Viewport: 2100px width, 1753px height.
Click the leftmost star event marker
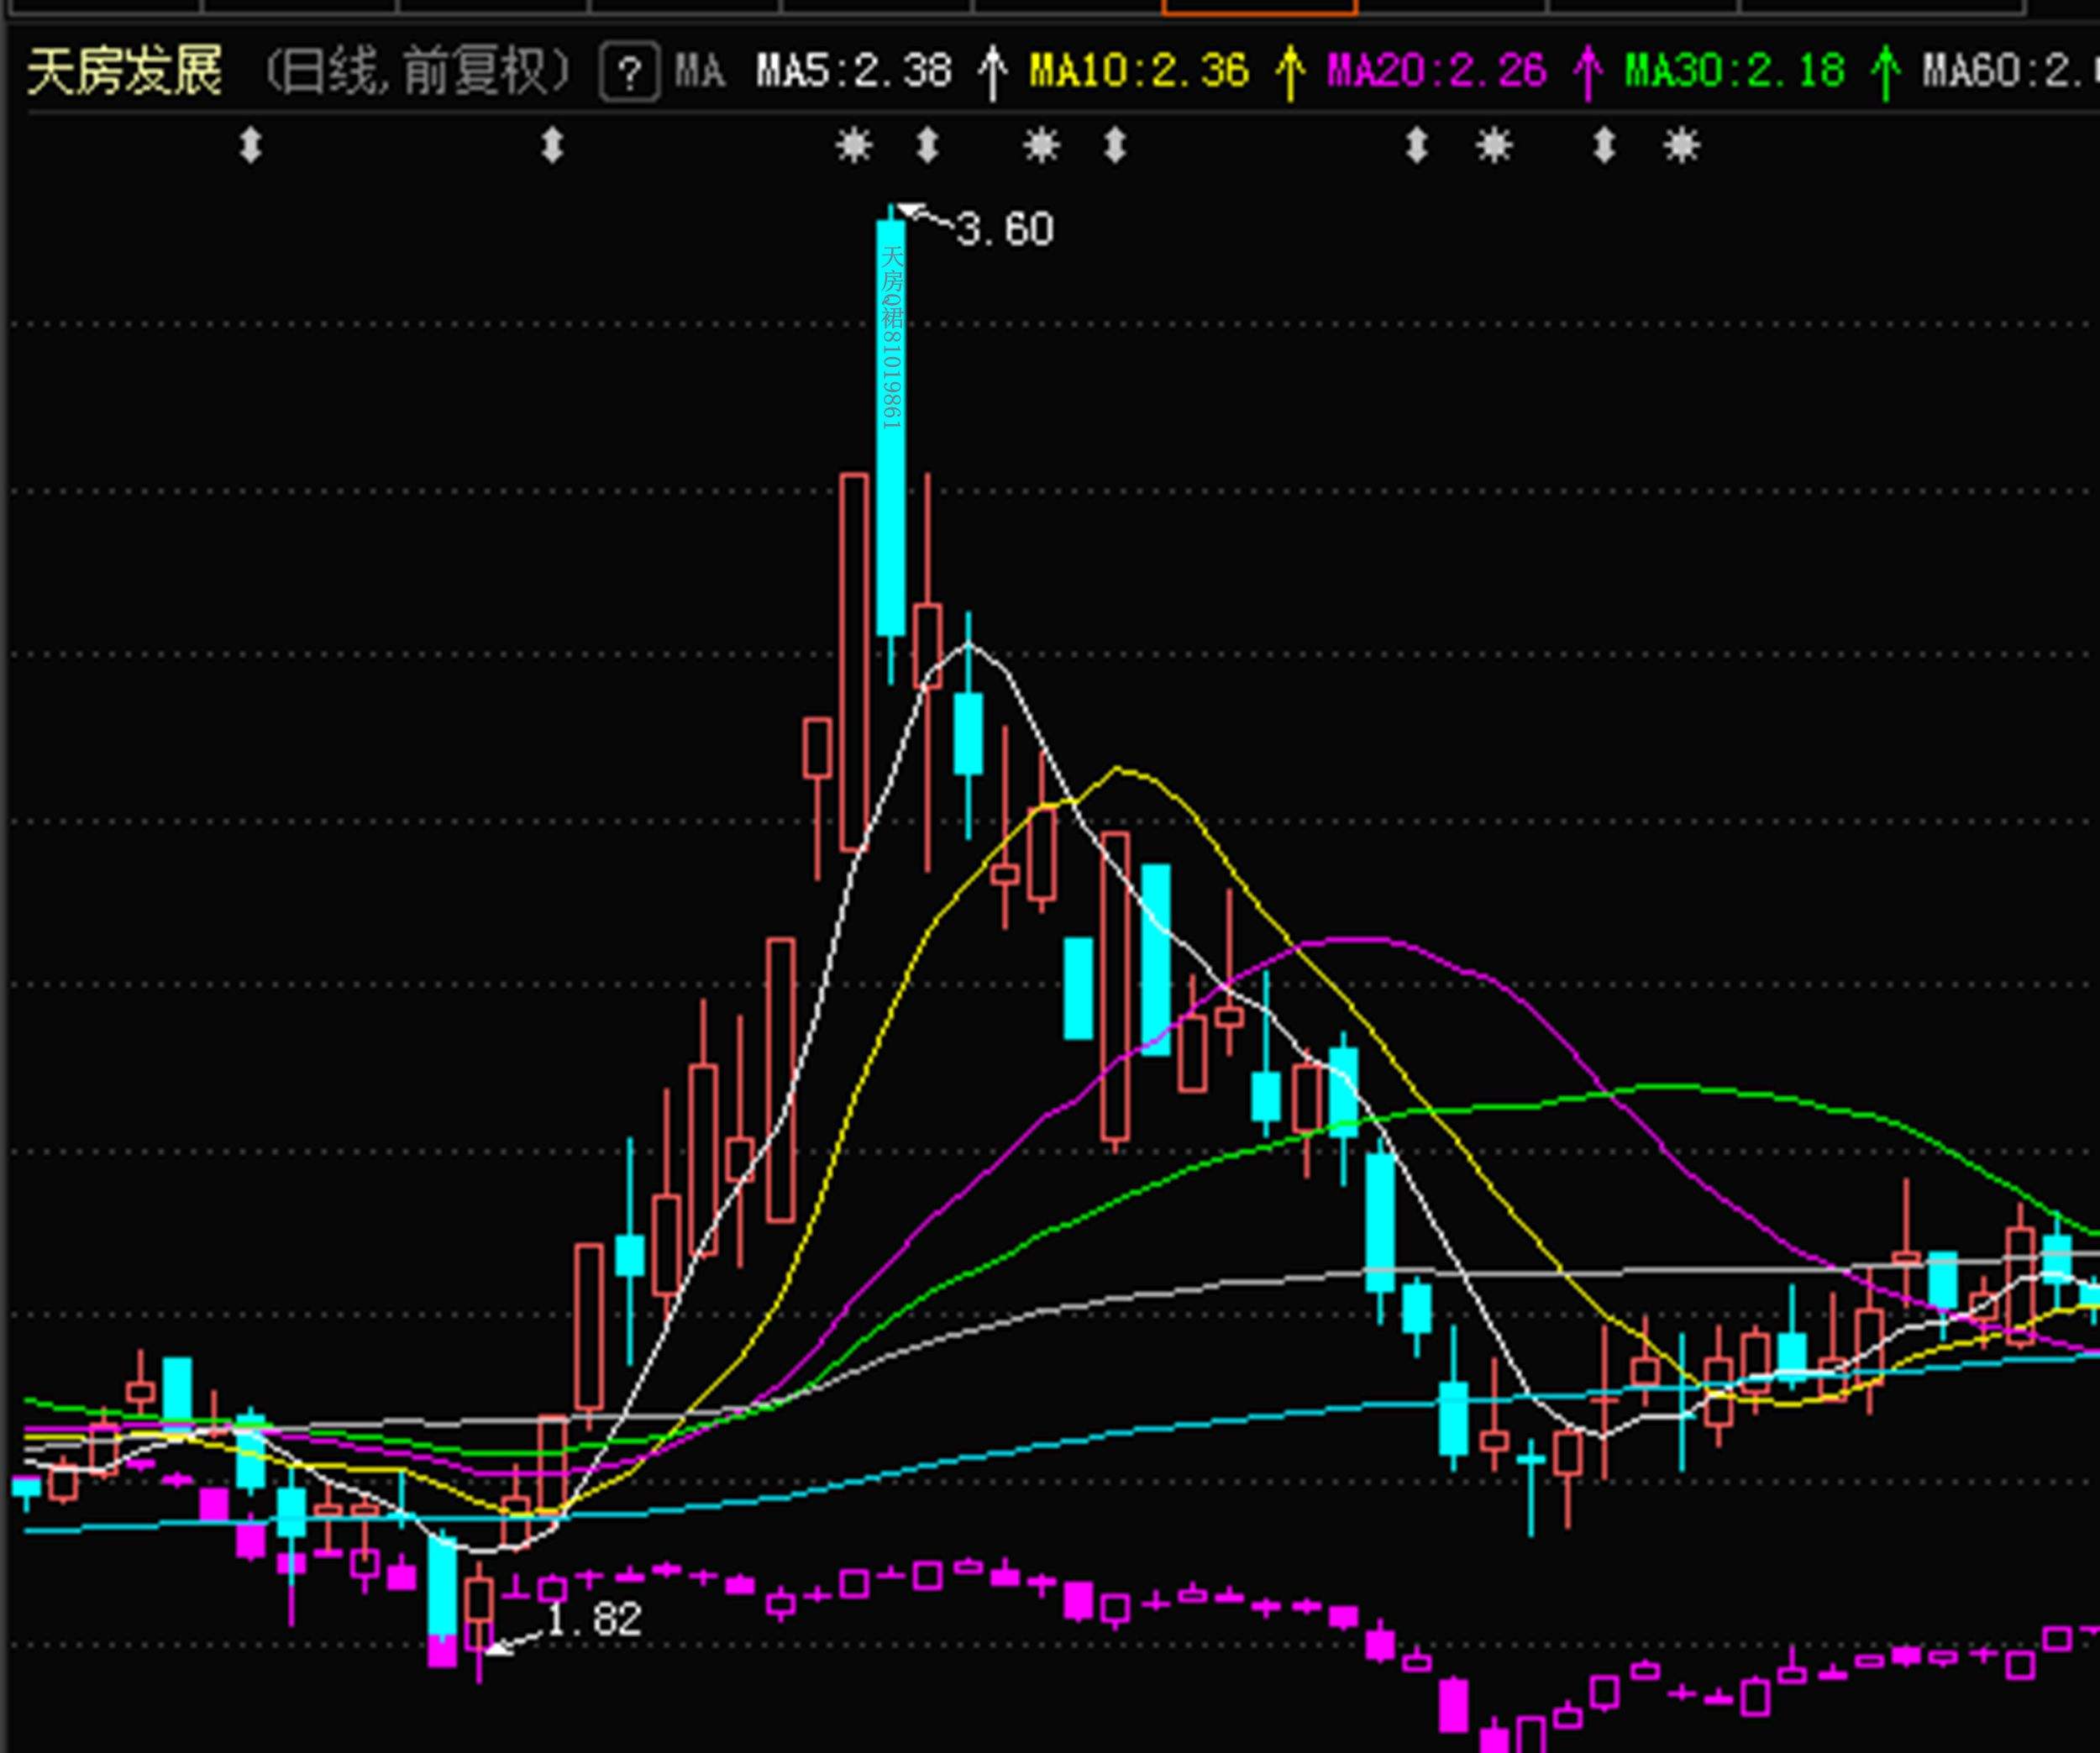click(853, 146)
